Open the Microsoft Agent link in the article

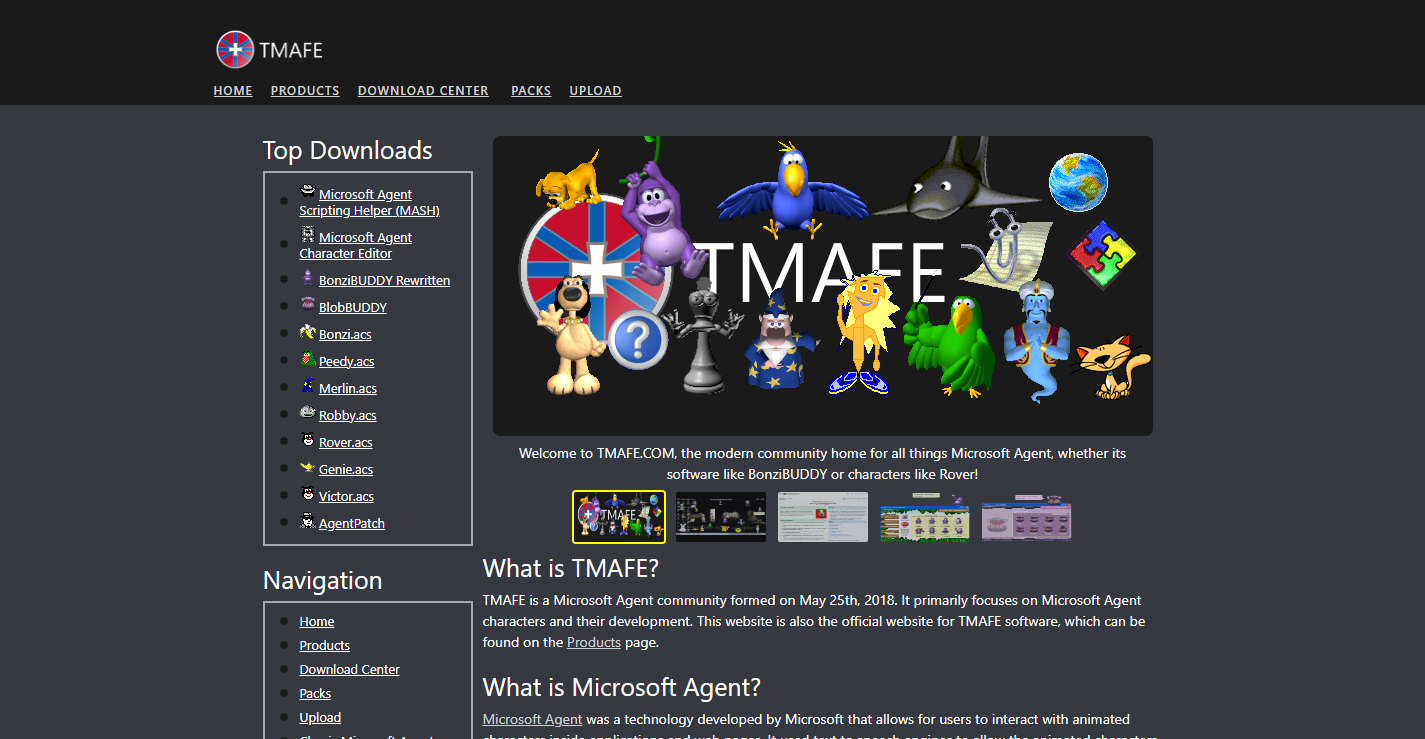(532, 719)
